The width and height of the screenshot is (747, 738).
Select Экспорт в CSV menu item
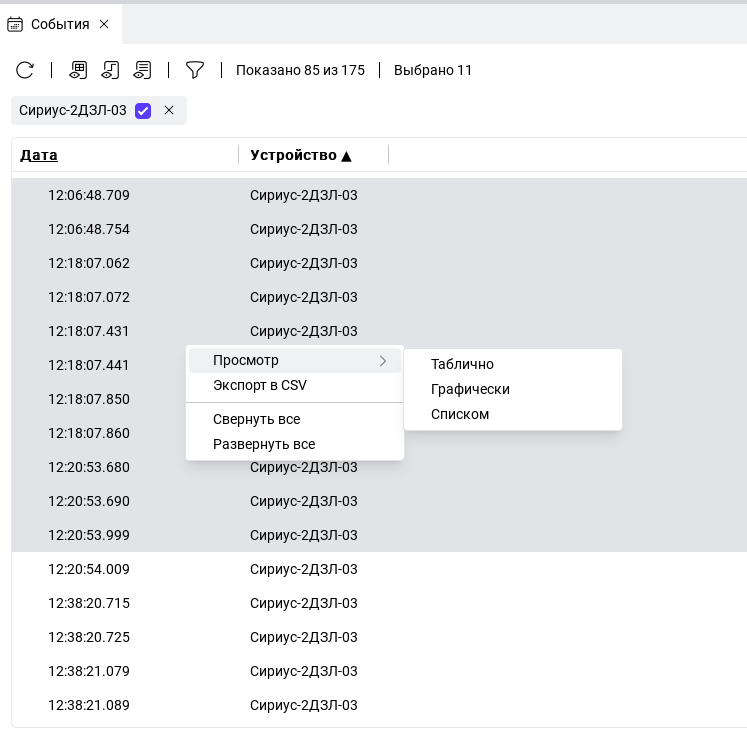pos(260,385)
